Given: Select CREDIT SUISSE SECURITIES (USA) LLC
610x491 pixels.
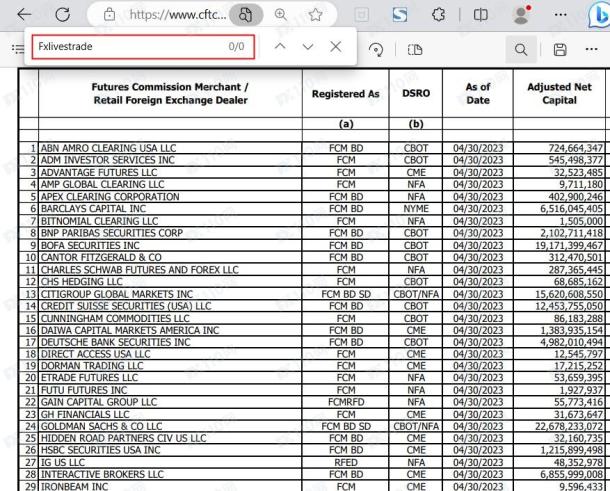Looking at the screenshot, I should [x=126, y=306].
